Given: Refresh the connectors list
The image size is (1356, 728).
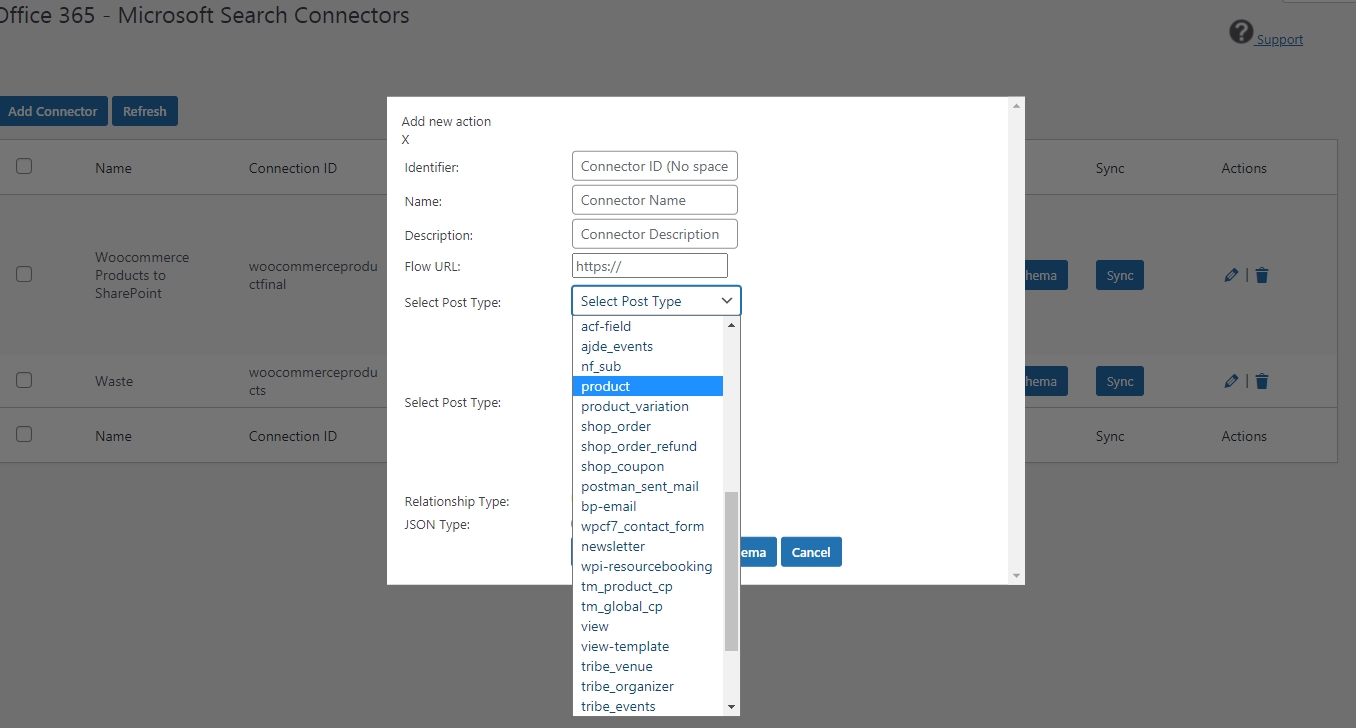Looking at the screenshot, I should pyautogui.click(x=145, y=111).
